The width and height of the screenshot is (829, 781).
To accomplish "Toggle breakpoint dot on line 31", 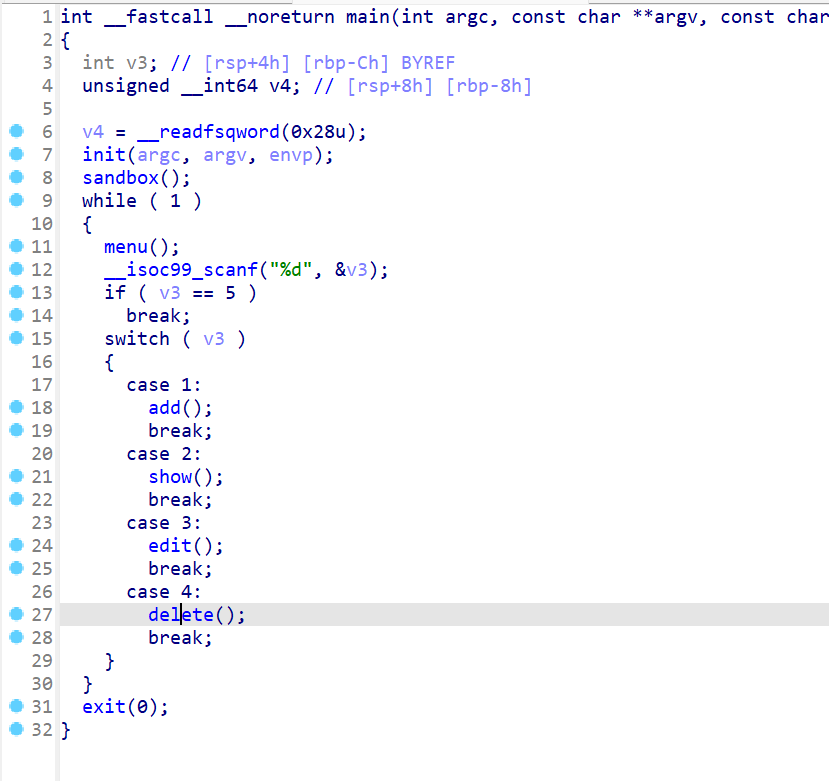I will pyautogui.click(x=17, y=706).
